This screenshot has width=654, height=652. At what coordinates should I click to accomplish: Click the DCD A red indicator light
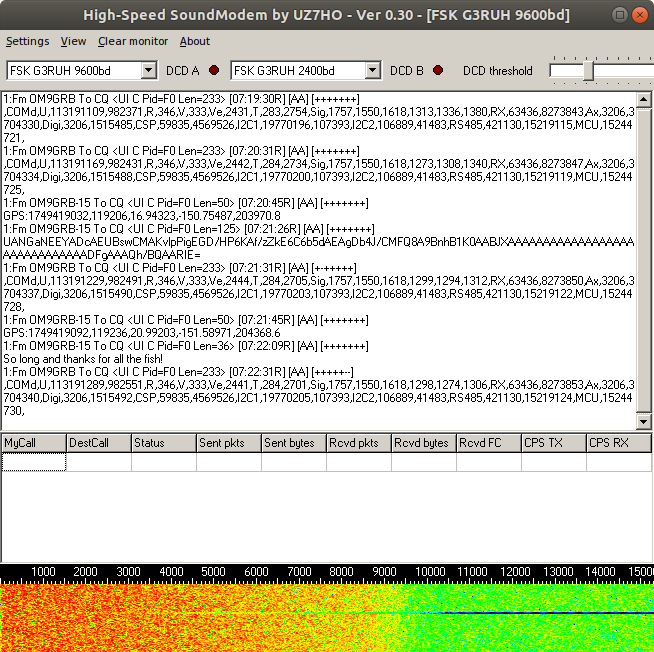(214, 70)
